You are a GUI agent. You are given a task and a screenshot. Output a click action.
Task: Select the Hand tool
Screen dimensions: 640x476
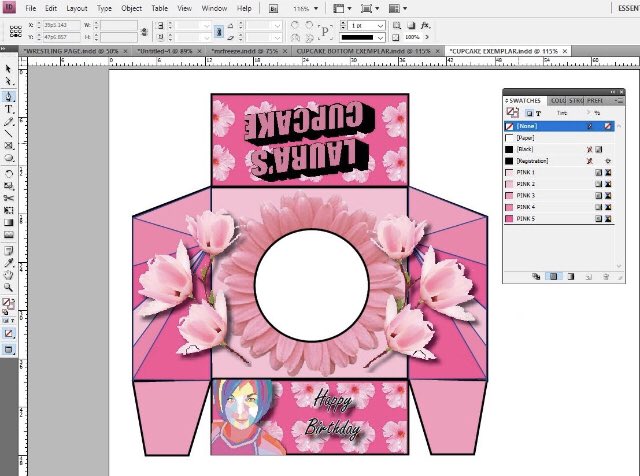pyautogui.click(x=8, y=275)
